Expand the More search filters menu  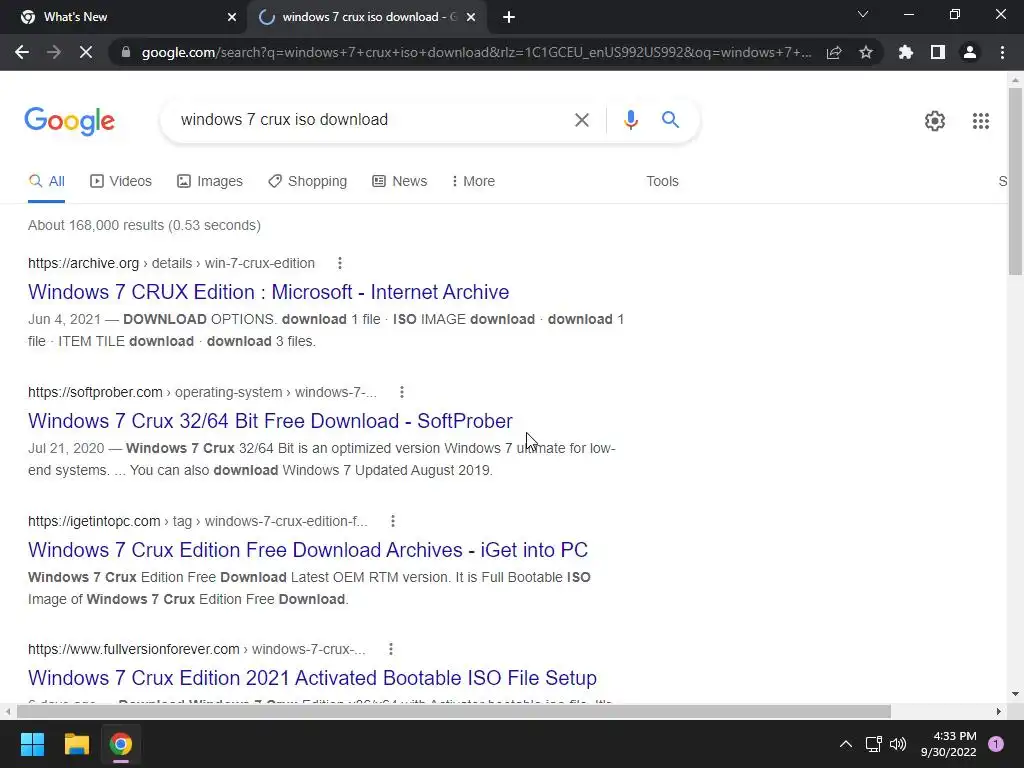click(473, 181)
